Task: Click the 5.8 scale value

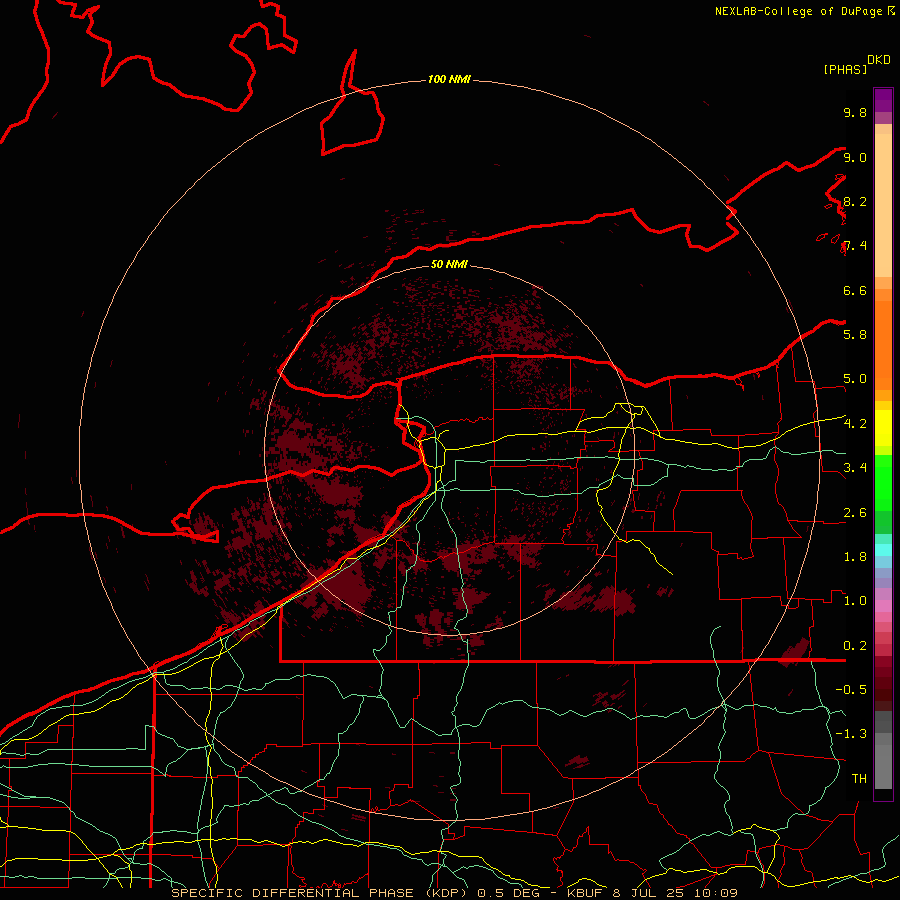Action: coord(855,334)
